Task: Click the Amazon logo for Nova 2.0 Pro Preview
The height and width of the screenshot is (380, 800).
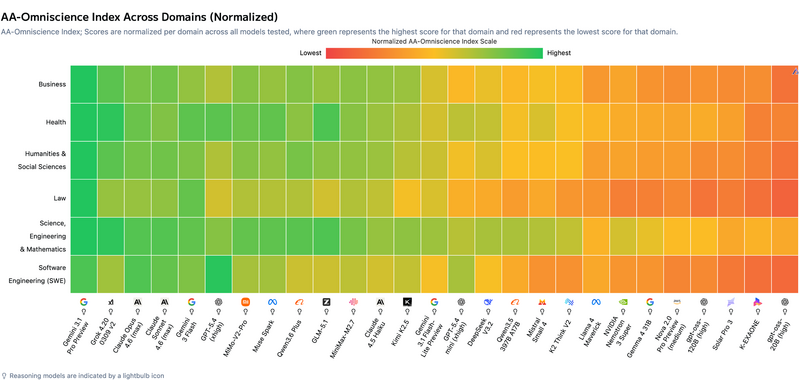Action: [x=677, y=302]
